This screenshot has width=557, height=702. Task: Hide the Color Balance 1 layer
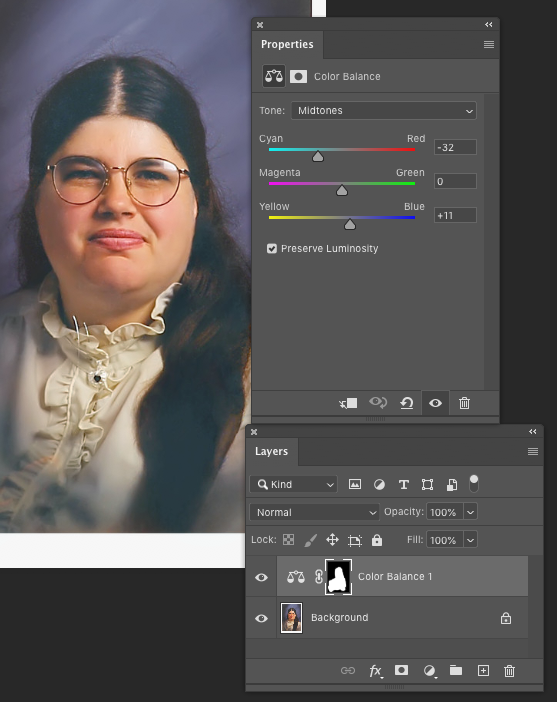click(x=261, y=577)
